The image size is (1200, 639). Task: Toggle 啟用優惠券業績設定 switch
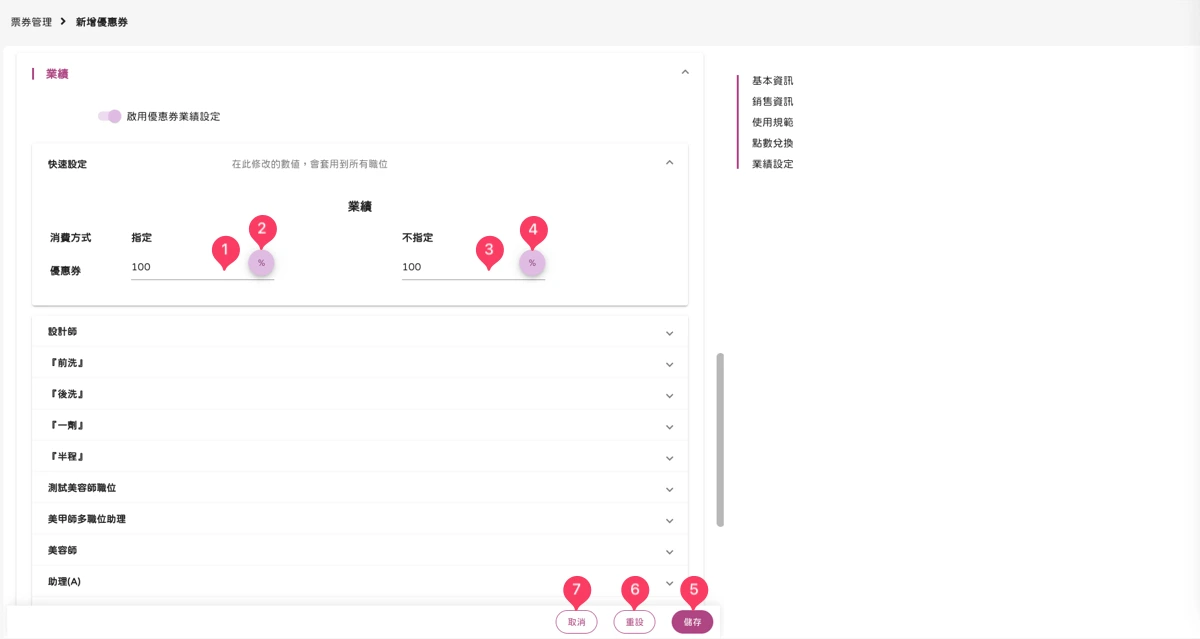coord(110,116)
